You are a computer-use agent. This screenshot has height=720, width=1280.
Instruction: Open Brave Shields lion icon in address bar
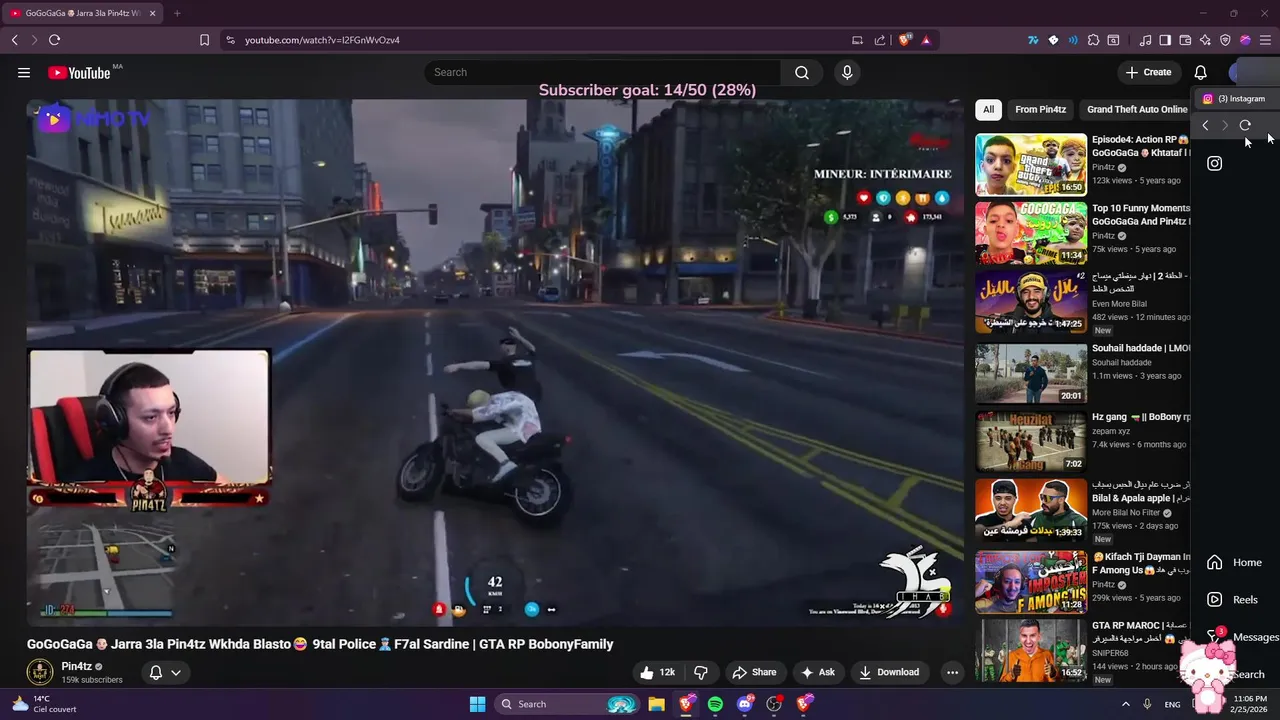point(905,40)
